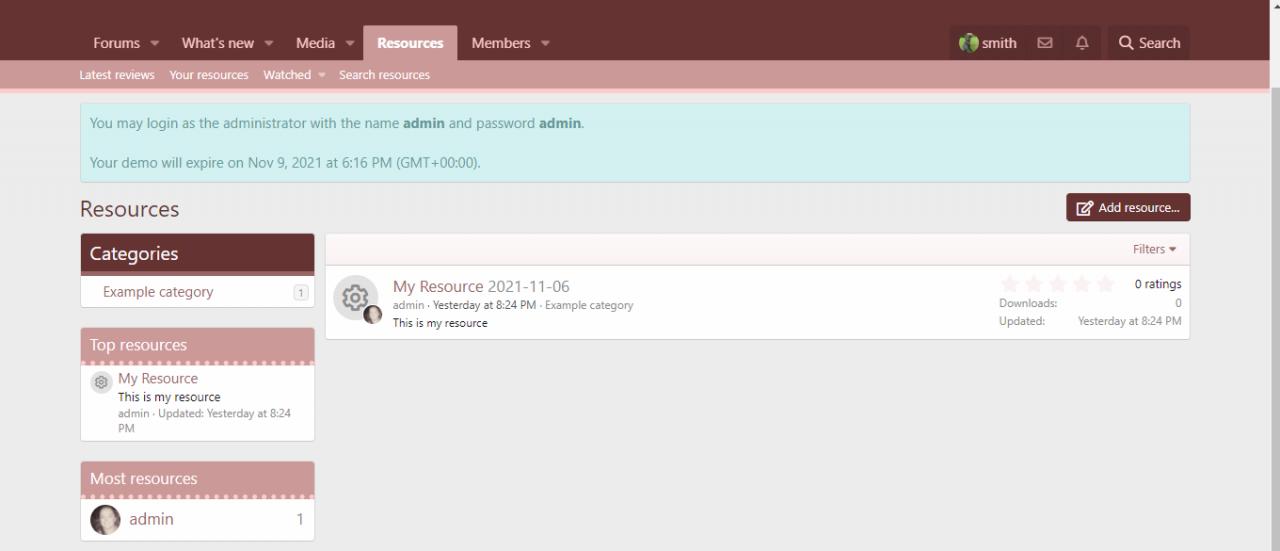Click the small author avatar on resource icon

click(x=373, y=315)
